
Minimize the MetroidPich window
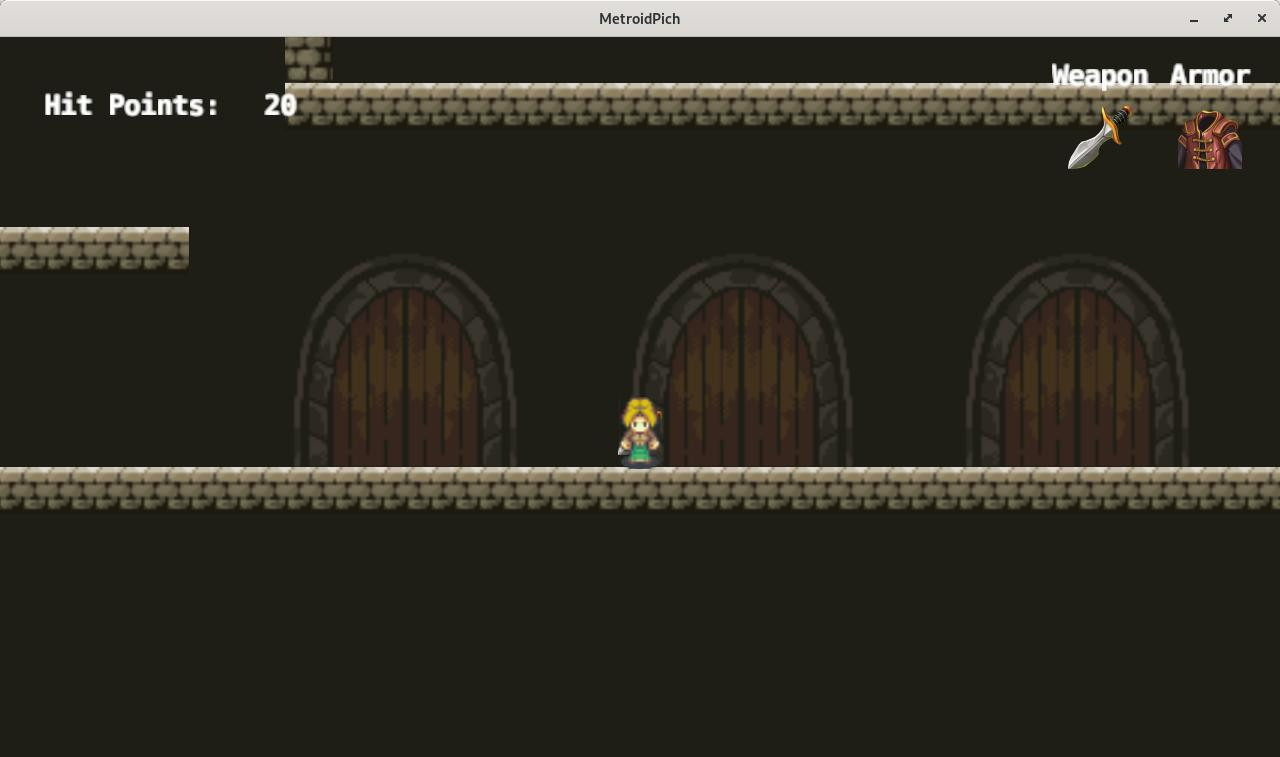point(1194,19)
